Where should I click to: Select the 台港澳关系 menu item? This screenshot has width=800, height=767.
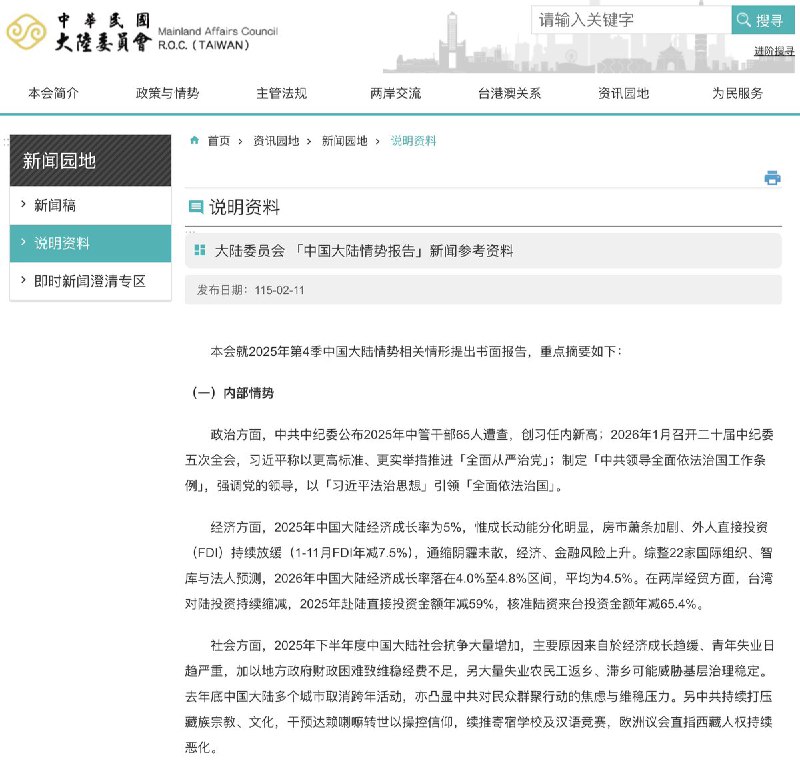pyautogui.click(x=509, y=92)
